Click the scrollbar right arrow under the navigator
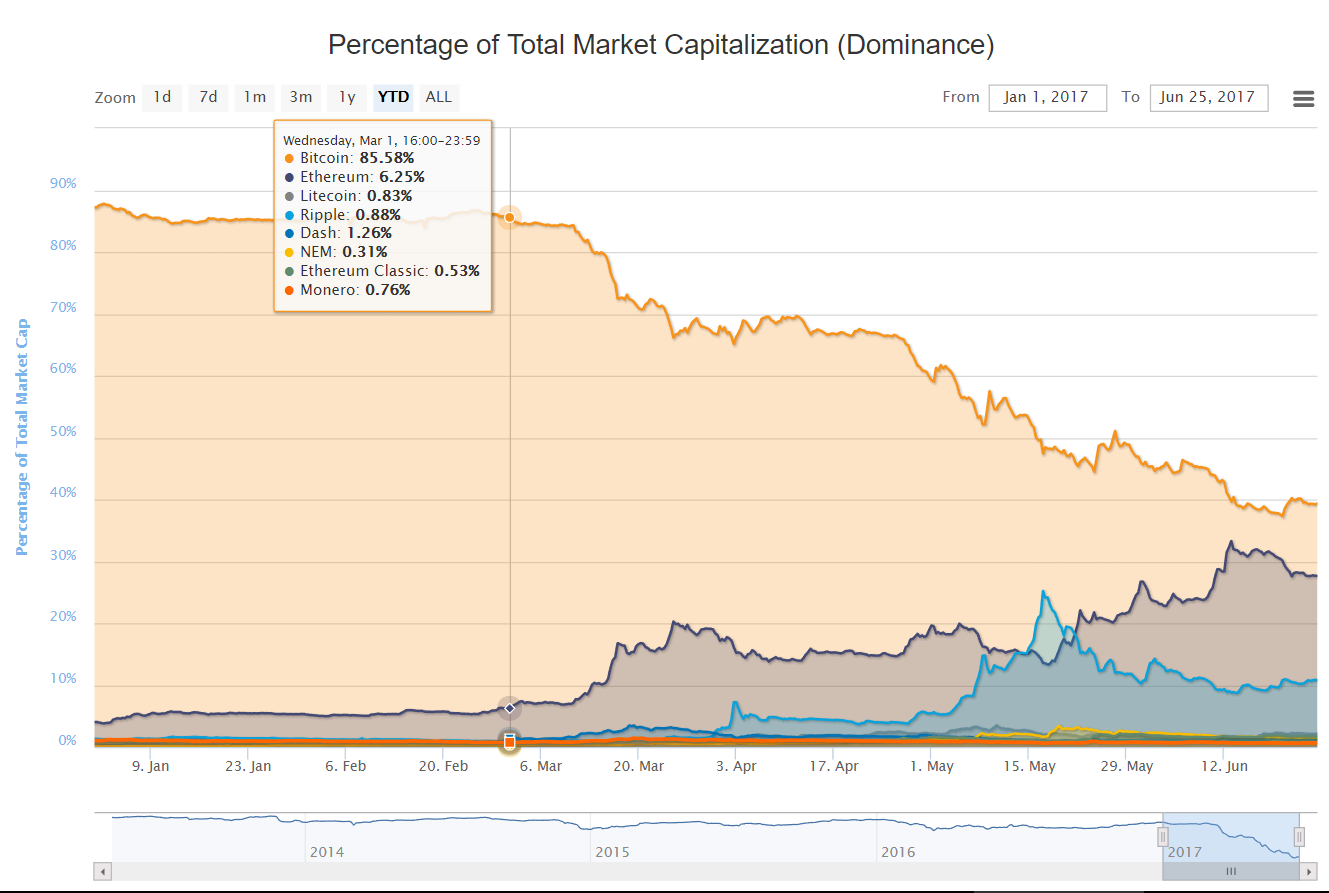Image resolution: width=1329 pixels, height=893 pixels. [x=1309, y=871]
